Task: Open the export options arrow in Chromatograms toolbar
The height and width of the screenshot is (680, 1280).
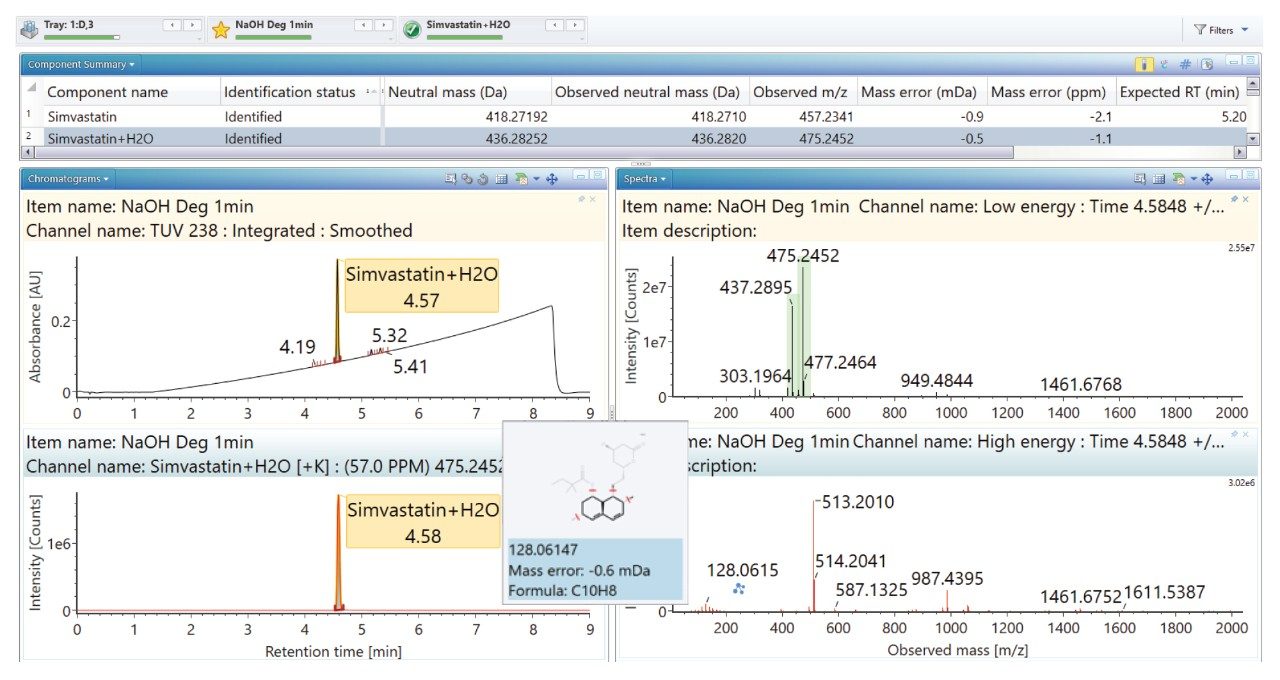Action: click(x=536, y=178)
